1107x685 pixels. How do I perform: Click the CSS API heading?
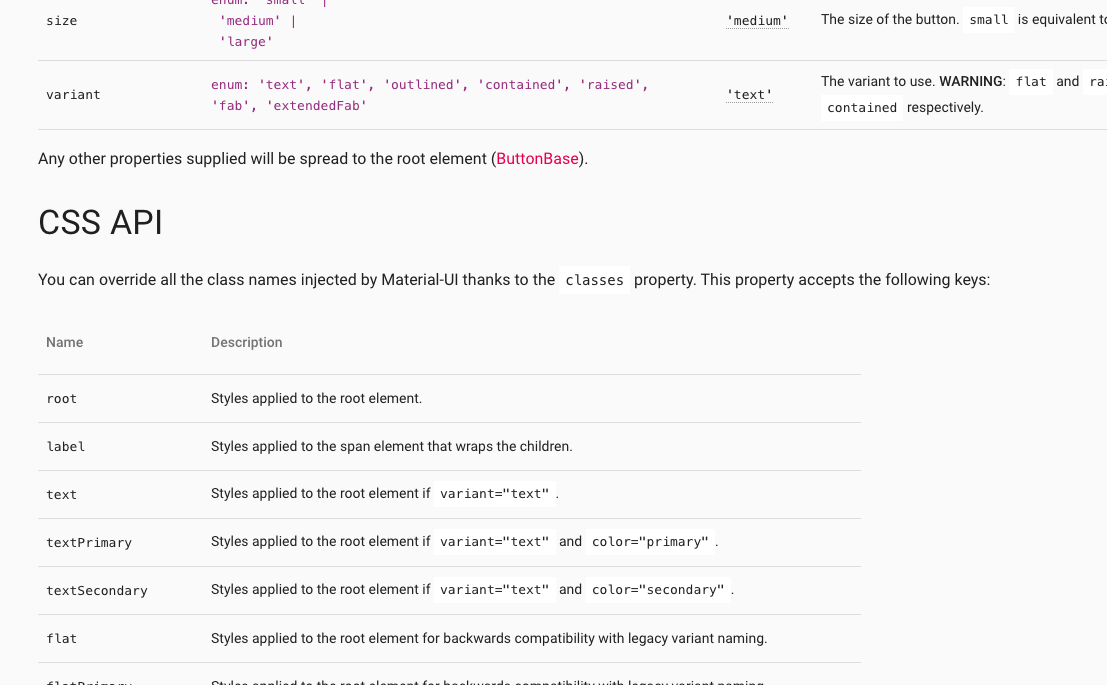click(x=100, y=222)
